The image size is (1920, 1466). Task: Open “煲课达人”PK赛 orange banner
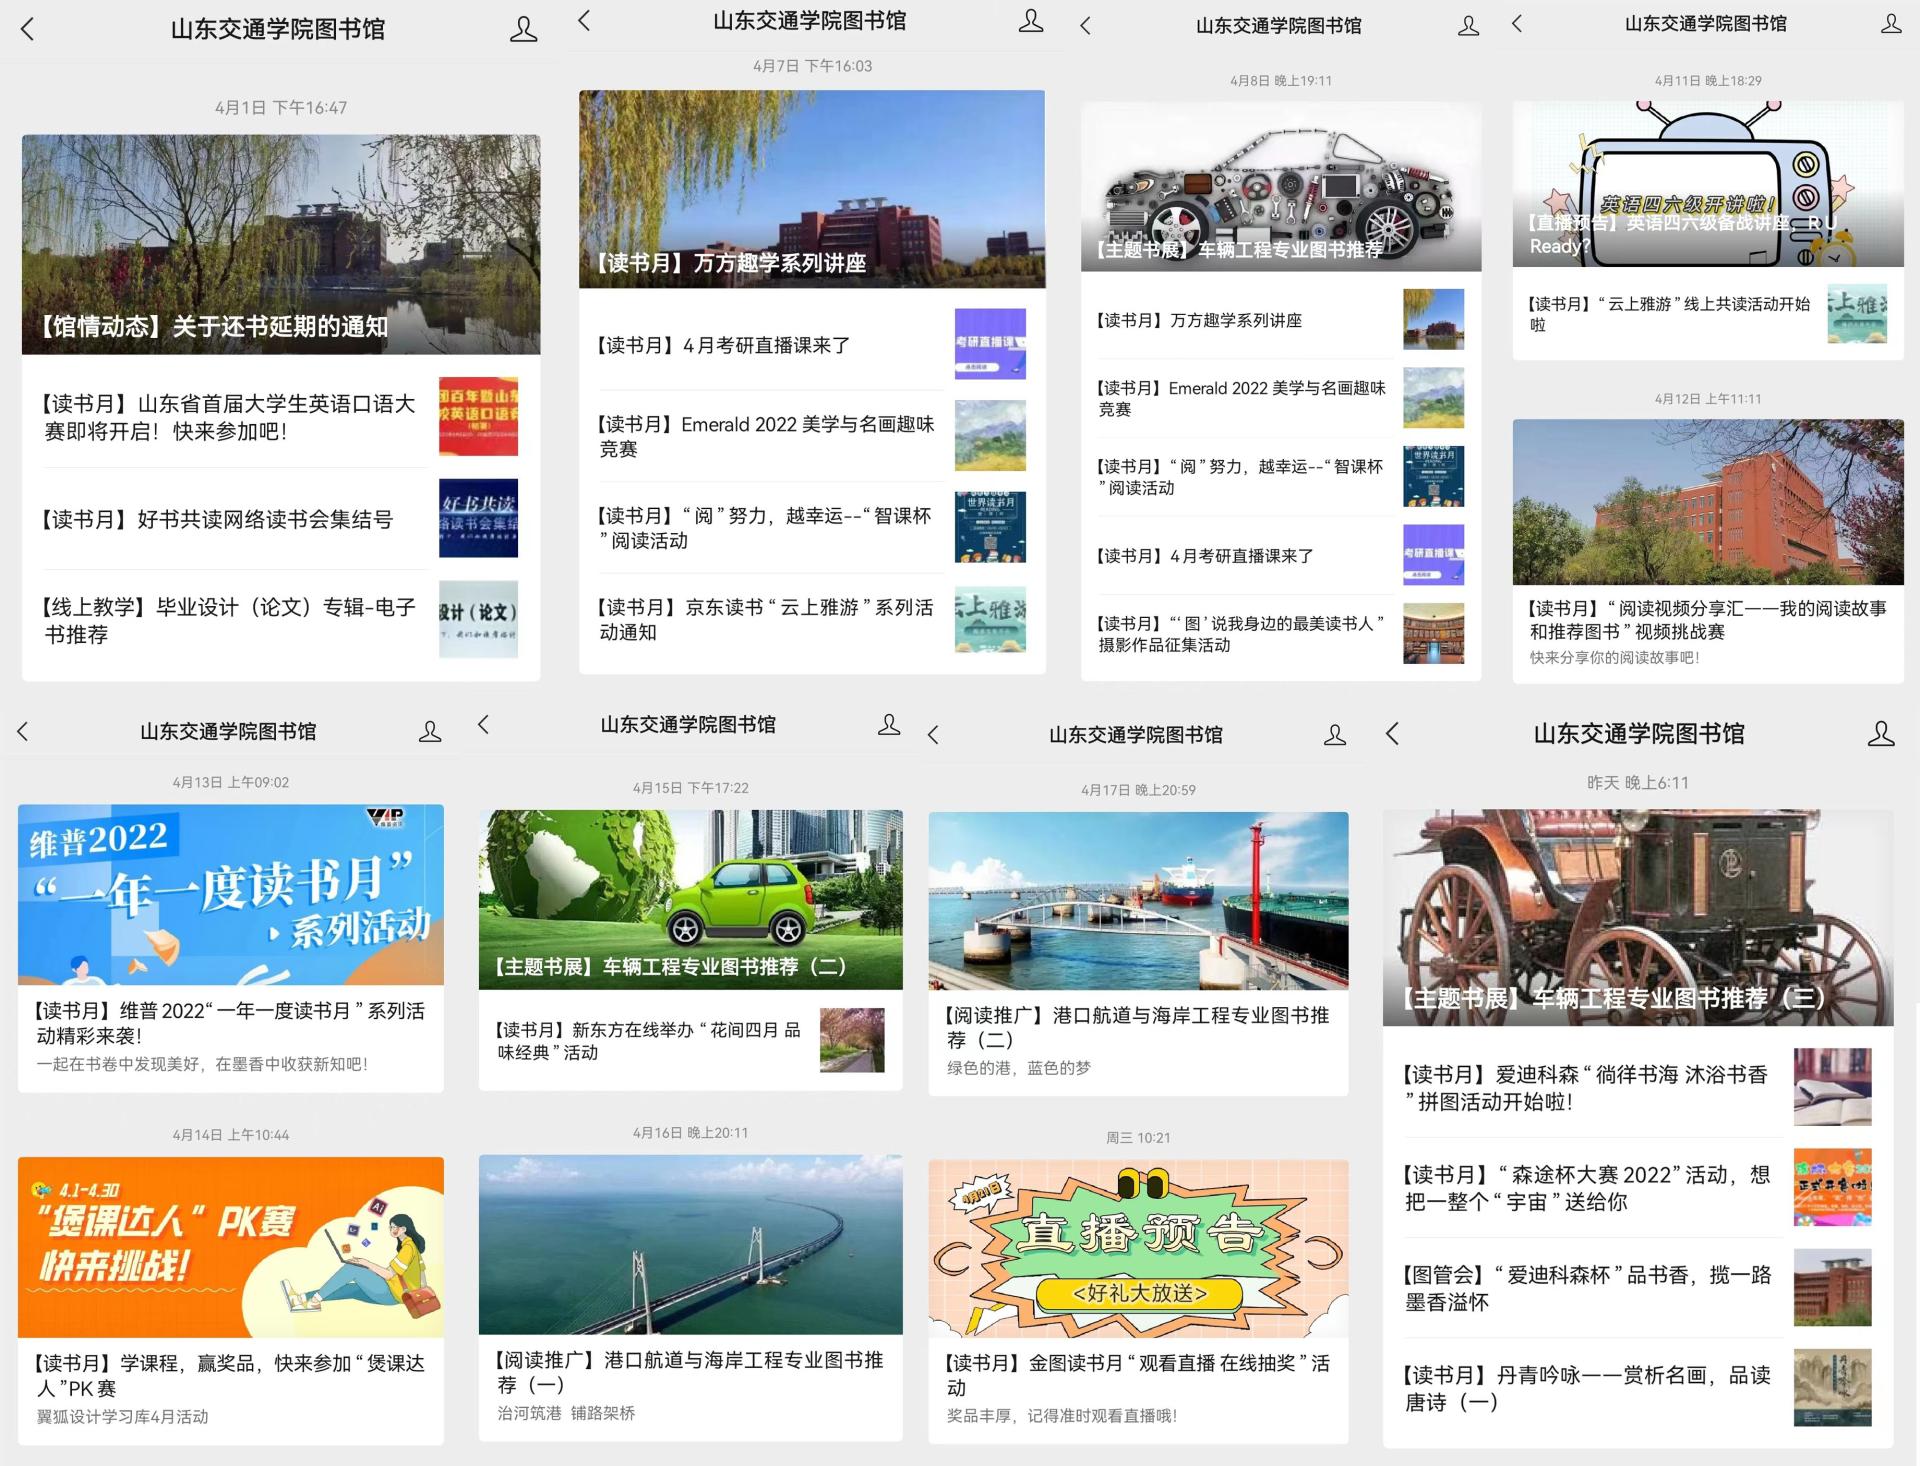pyautogui.click(x=230, y=1246)
